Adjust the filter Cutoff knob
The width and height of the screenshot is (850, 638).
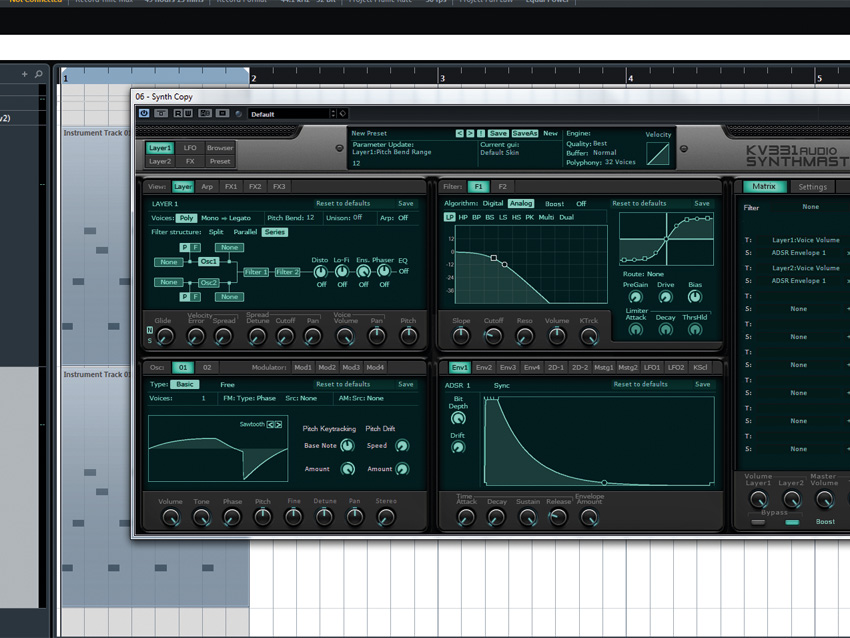tap(493, 336)
